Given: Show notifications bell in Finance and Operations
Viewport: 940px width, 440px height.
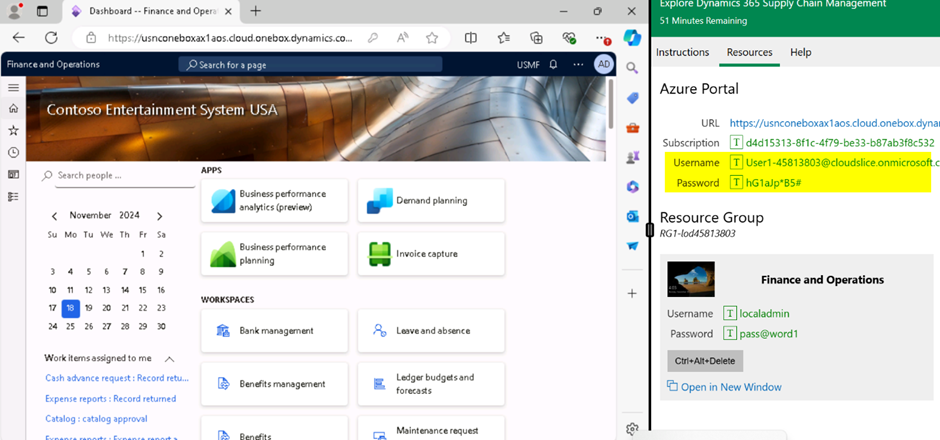Looking at the screenshot, I should pyautogui.click(x=553, y=64).
